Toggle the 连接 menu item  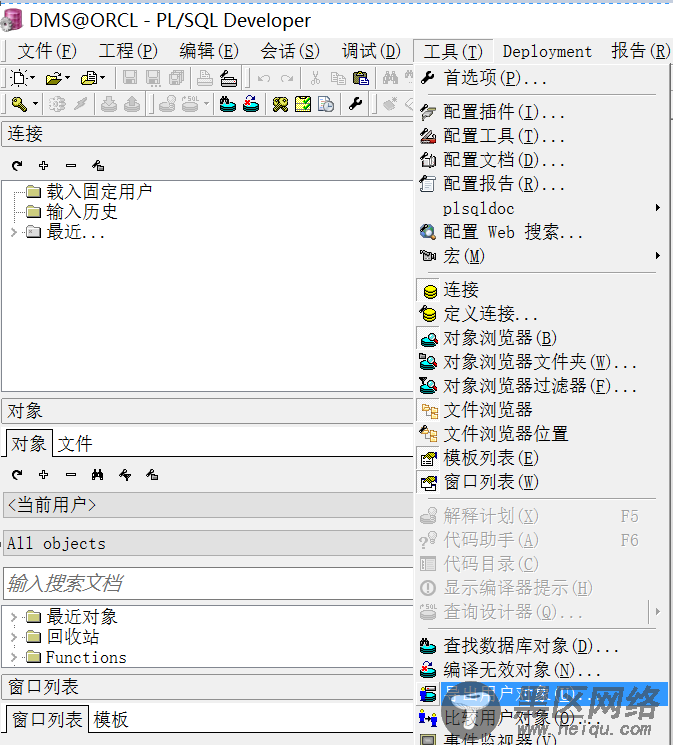pyautogui.click(x=542, y=290)
